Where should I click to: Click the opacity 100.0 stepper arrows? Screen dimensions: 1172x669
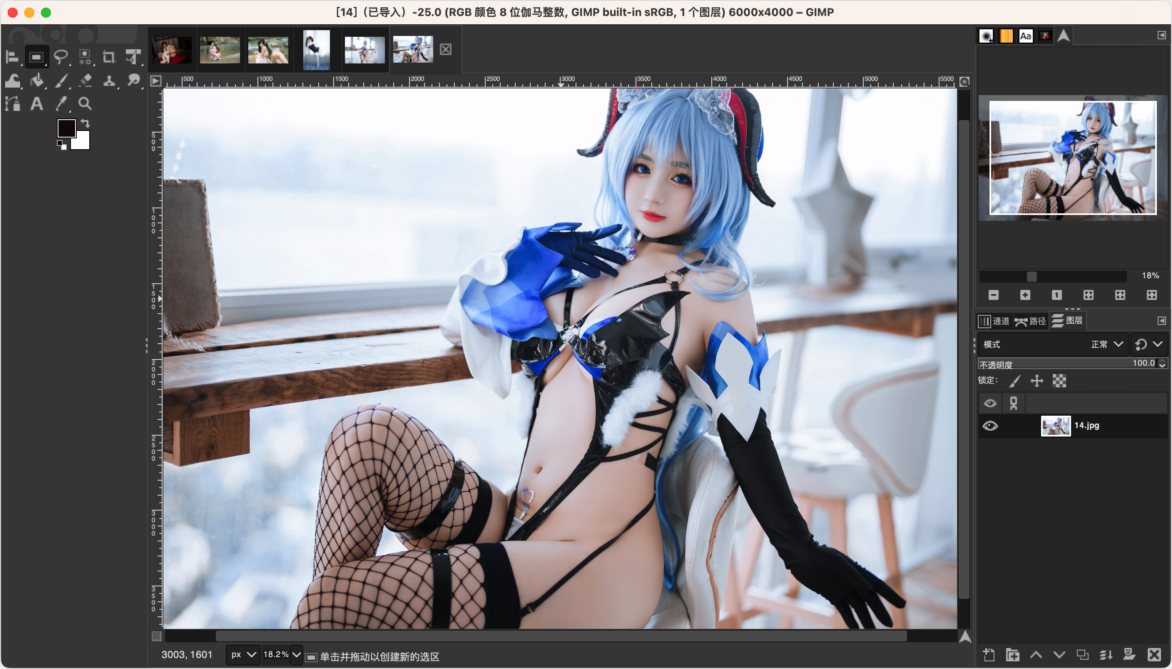click(x=1162, y=363)
